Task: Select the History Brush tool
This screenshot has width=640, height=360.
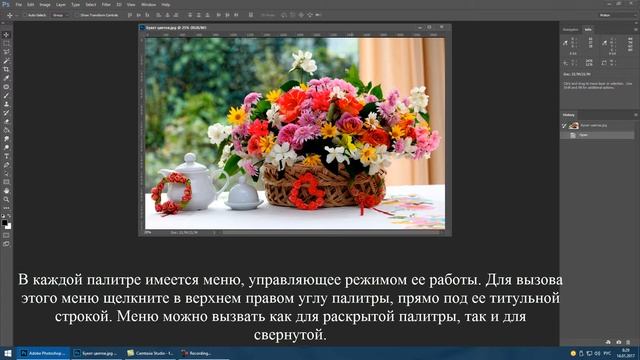Action: click(x=6, y=113)
